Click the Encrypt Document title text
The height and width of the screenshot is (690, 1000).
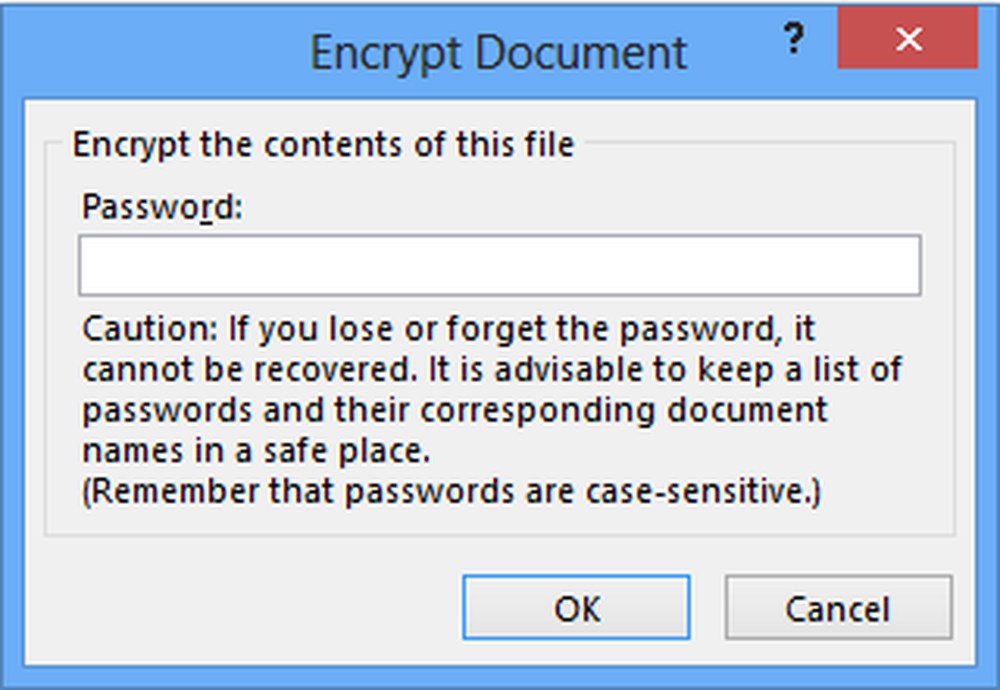tap(498, 52)
